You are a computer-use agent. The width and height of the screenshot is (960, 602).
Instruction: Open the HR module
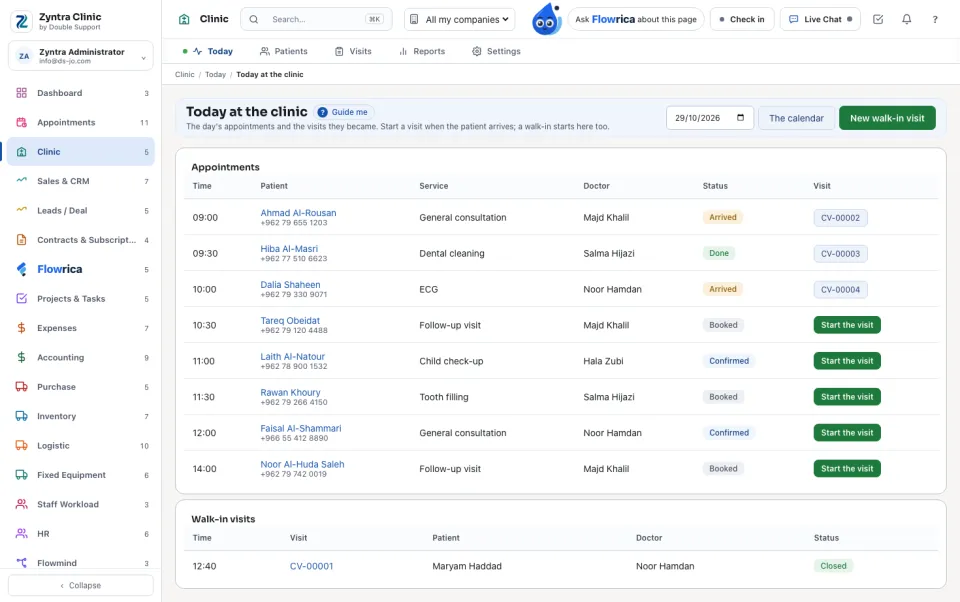(81, 534)
